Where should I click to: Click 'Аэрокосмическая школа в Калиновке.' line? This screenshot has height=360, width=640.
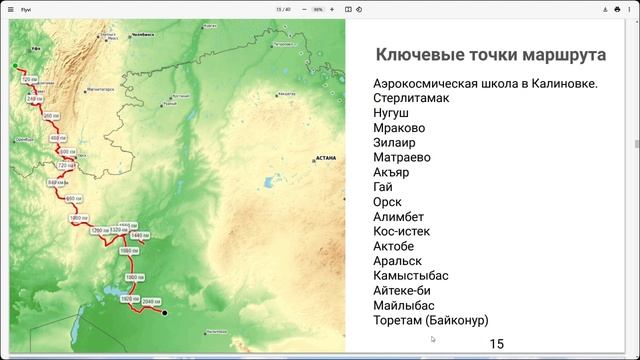[485, 84]
